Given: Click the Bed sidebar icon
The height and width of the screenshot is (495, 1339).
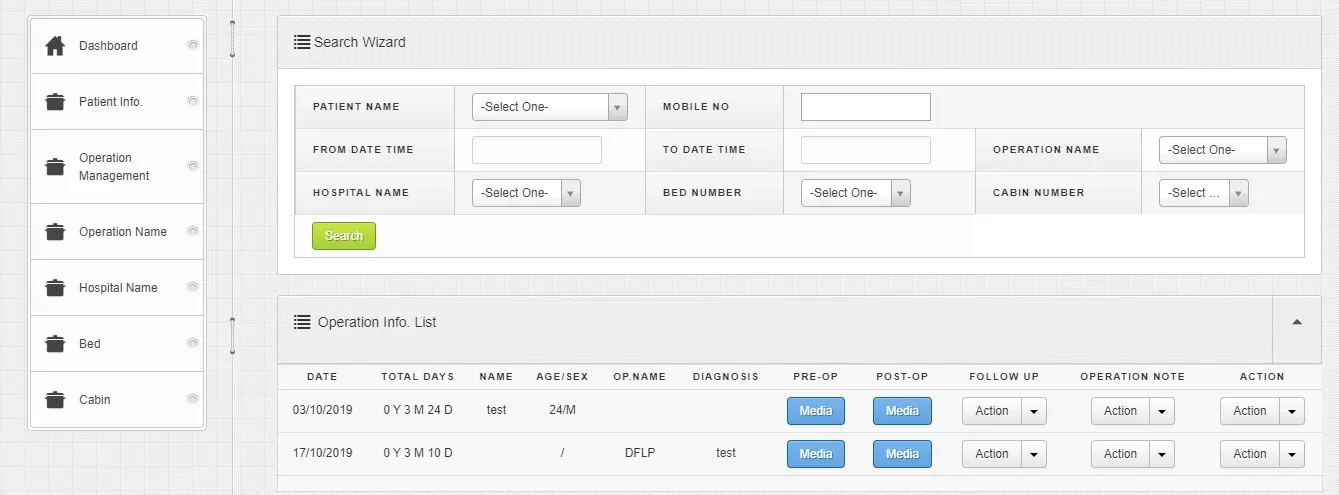Looking at the screenshot, I should 56,344.
